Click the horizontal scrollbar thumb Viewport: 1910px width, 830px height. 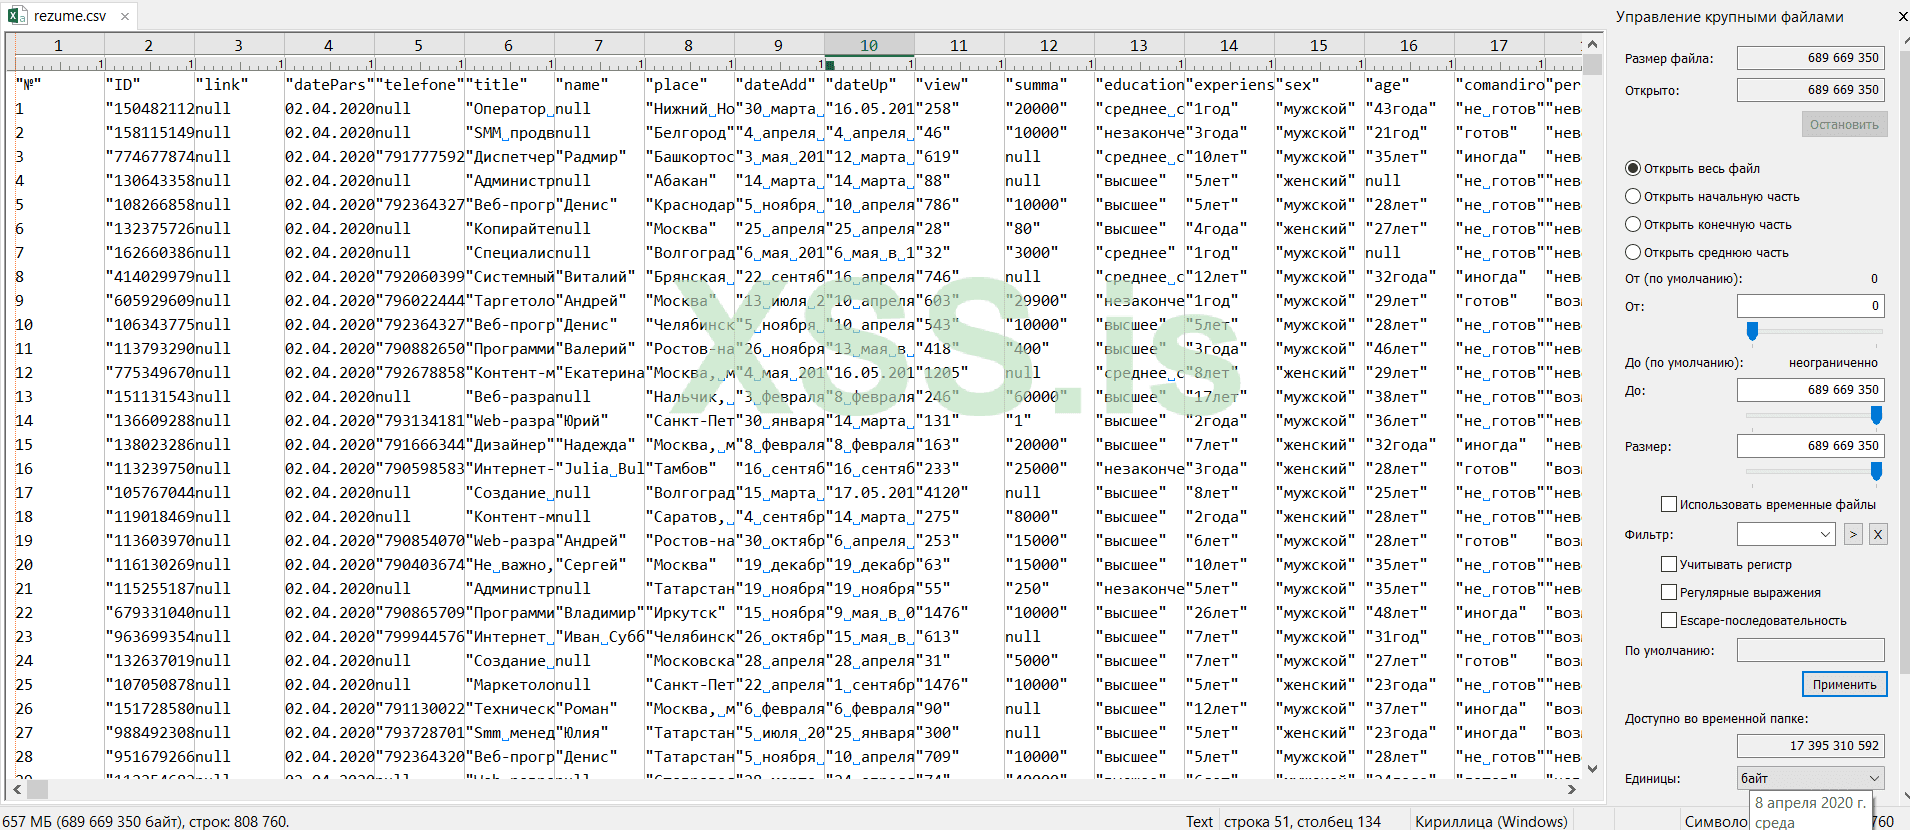pos(37,789)
